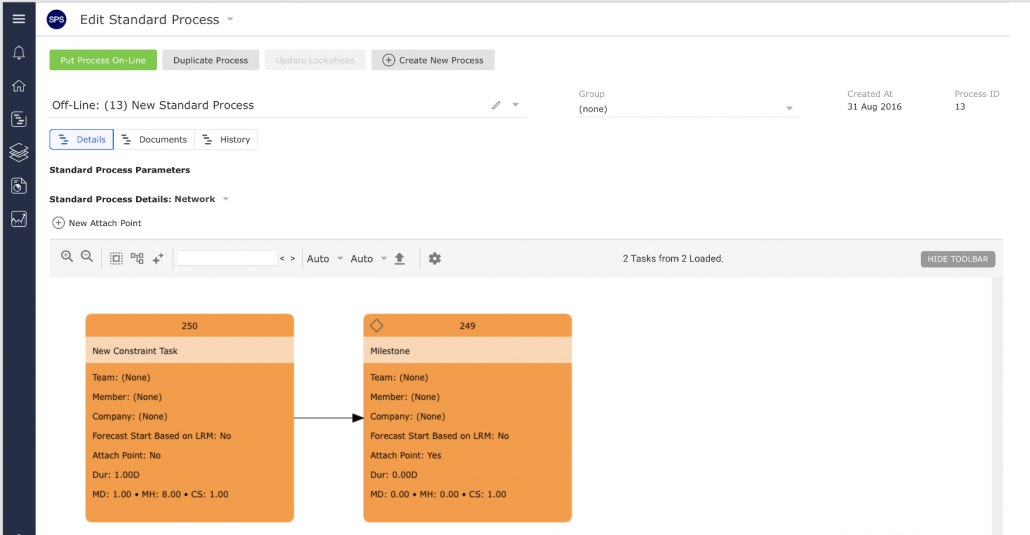This screenshot has width=1030, height=535.
Task: Open the second Auto dropdown in the toolbar
Action: 369,259
